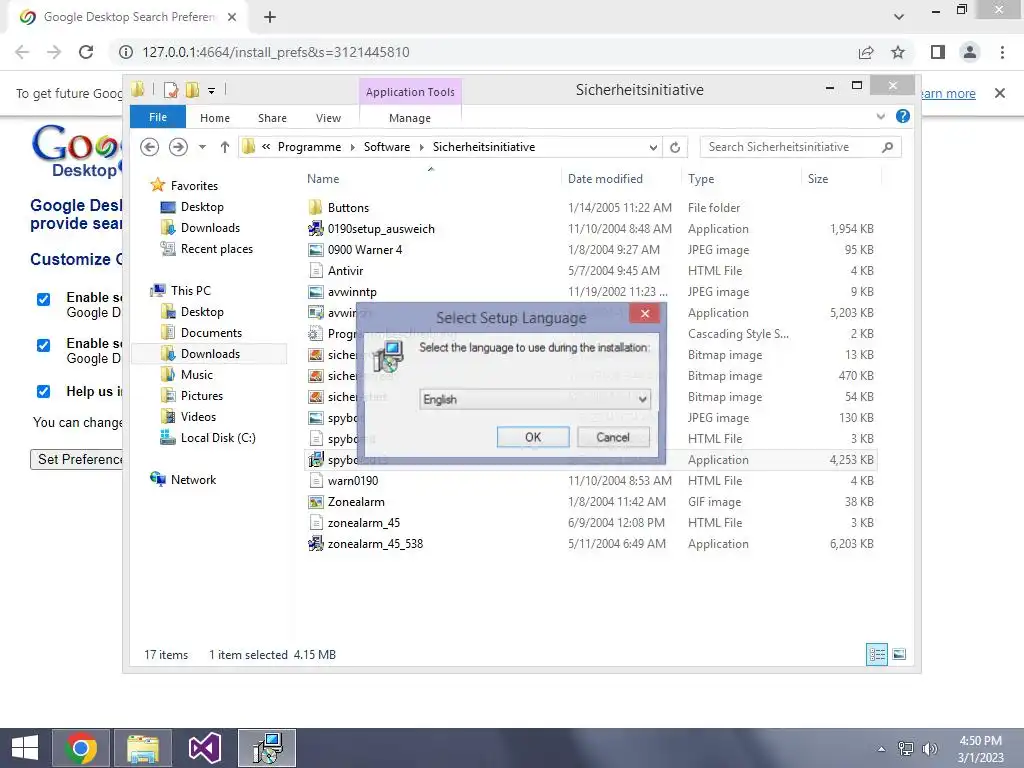Open the File tab in Explorer
The width and height of the screenshot is (1024, 768).
158,117
